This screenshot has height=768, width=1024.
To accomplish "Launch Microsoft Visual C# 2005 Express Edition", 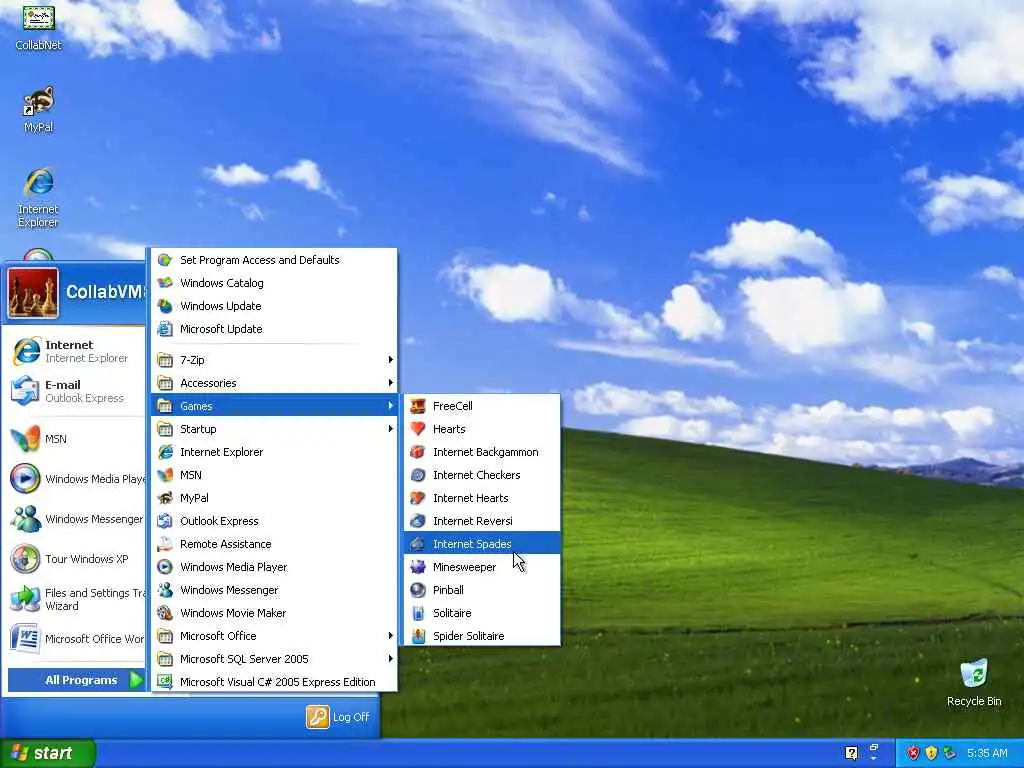I will coord(274,682).
